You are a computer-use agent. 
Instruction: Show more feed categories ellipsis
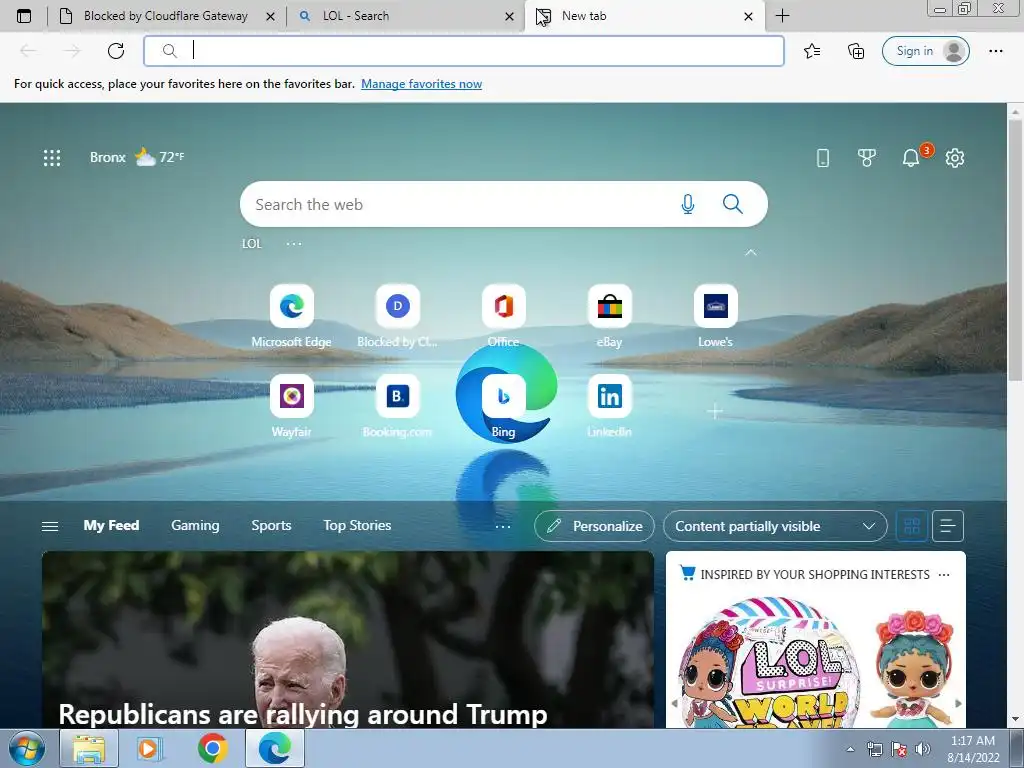[x=503, y=526]
